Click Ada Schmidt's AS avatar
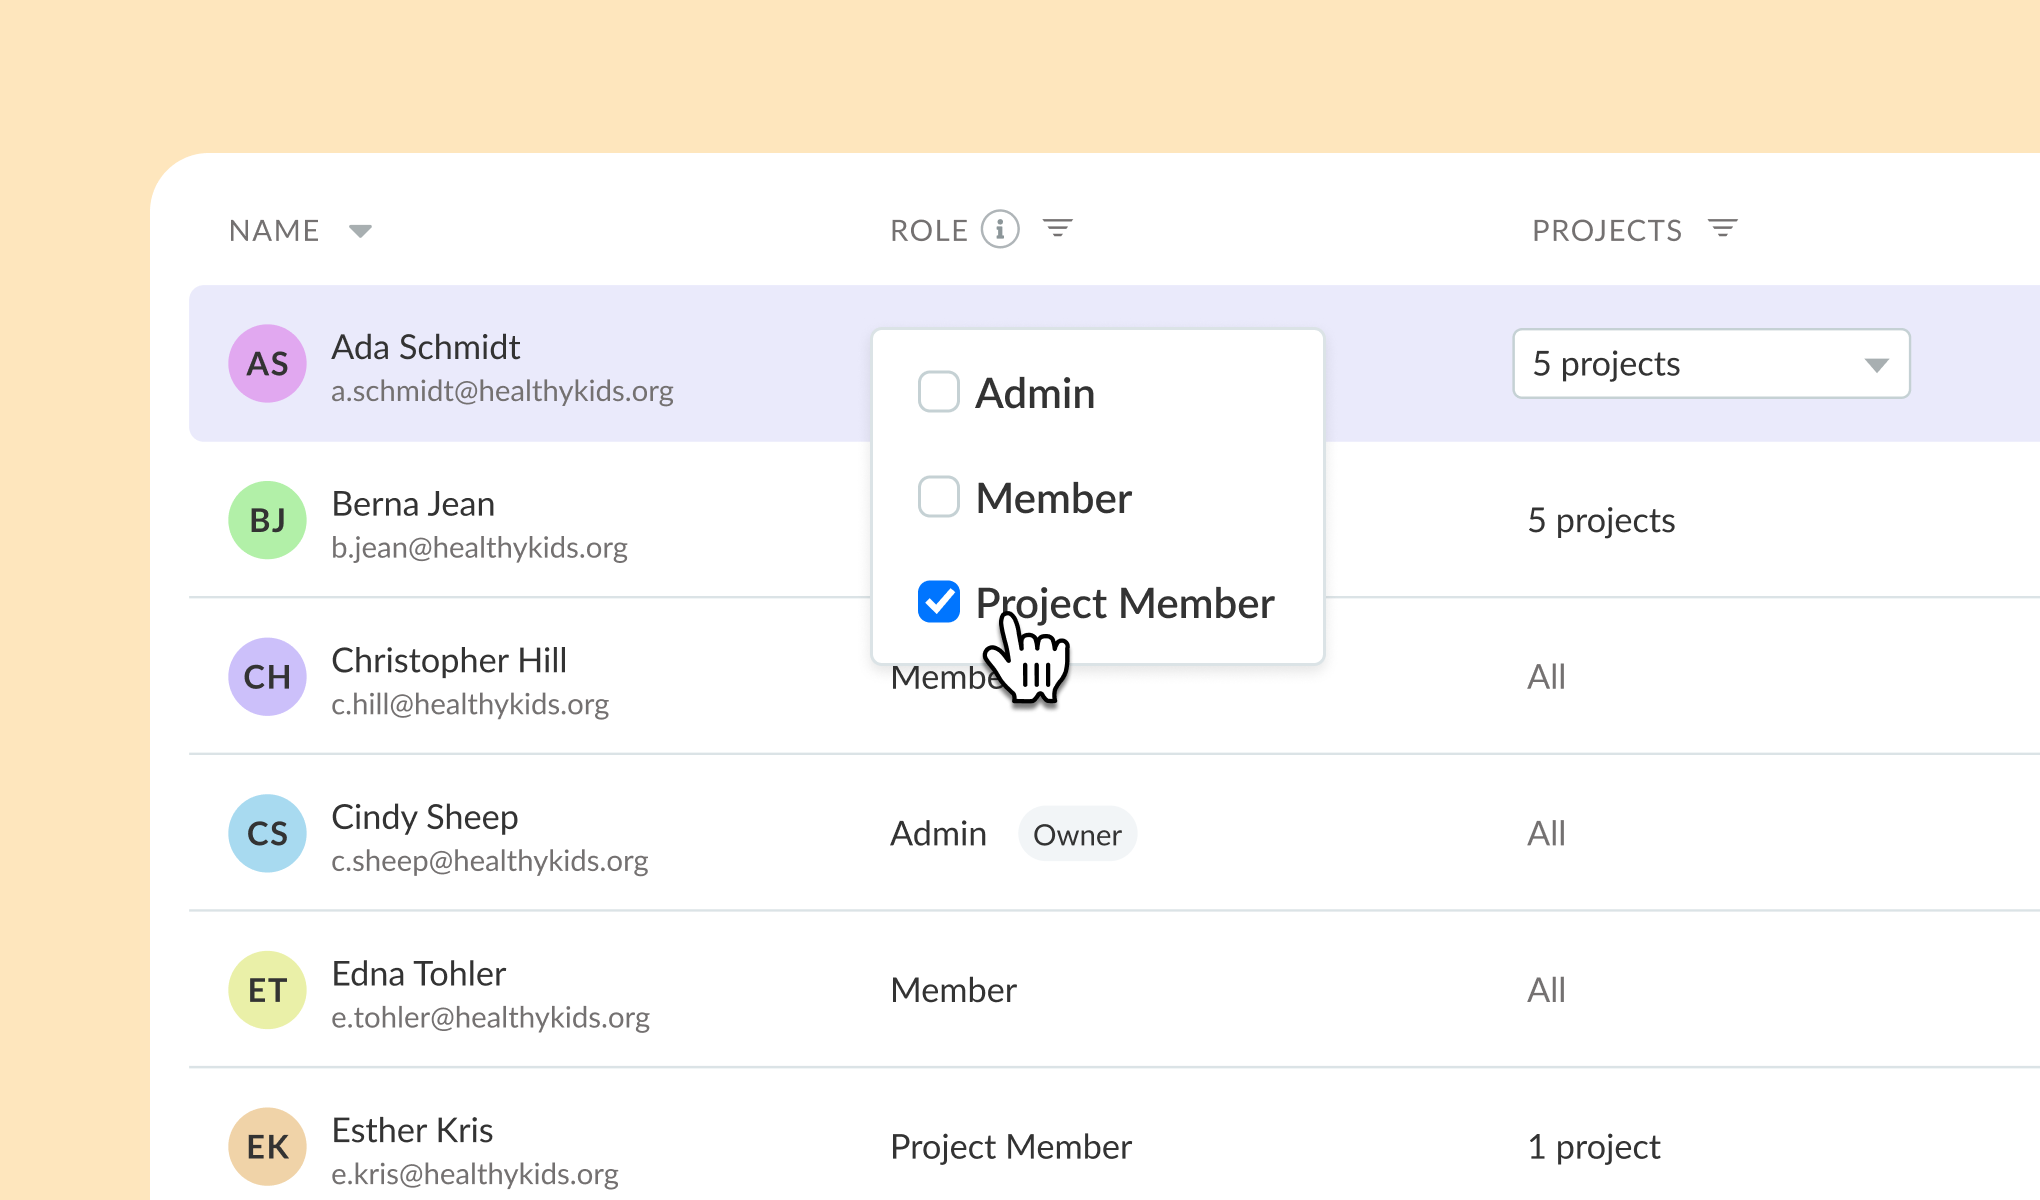Screen dimensions: 2040x1200 click(267, 364)
